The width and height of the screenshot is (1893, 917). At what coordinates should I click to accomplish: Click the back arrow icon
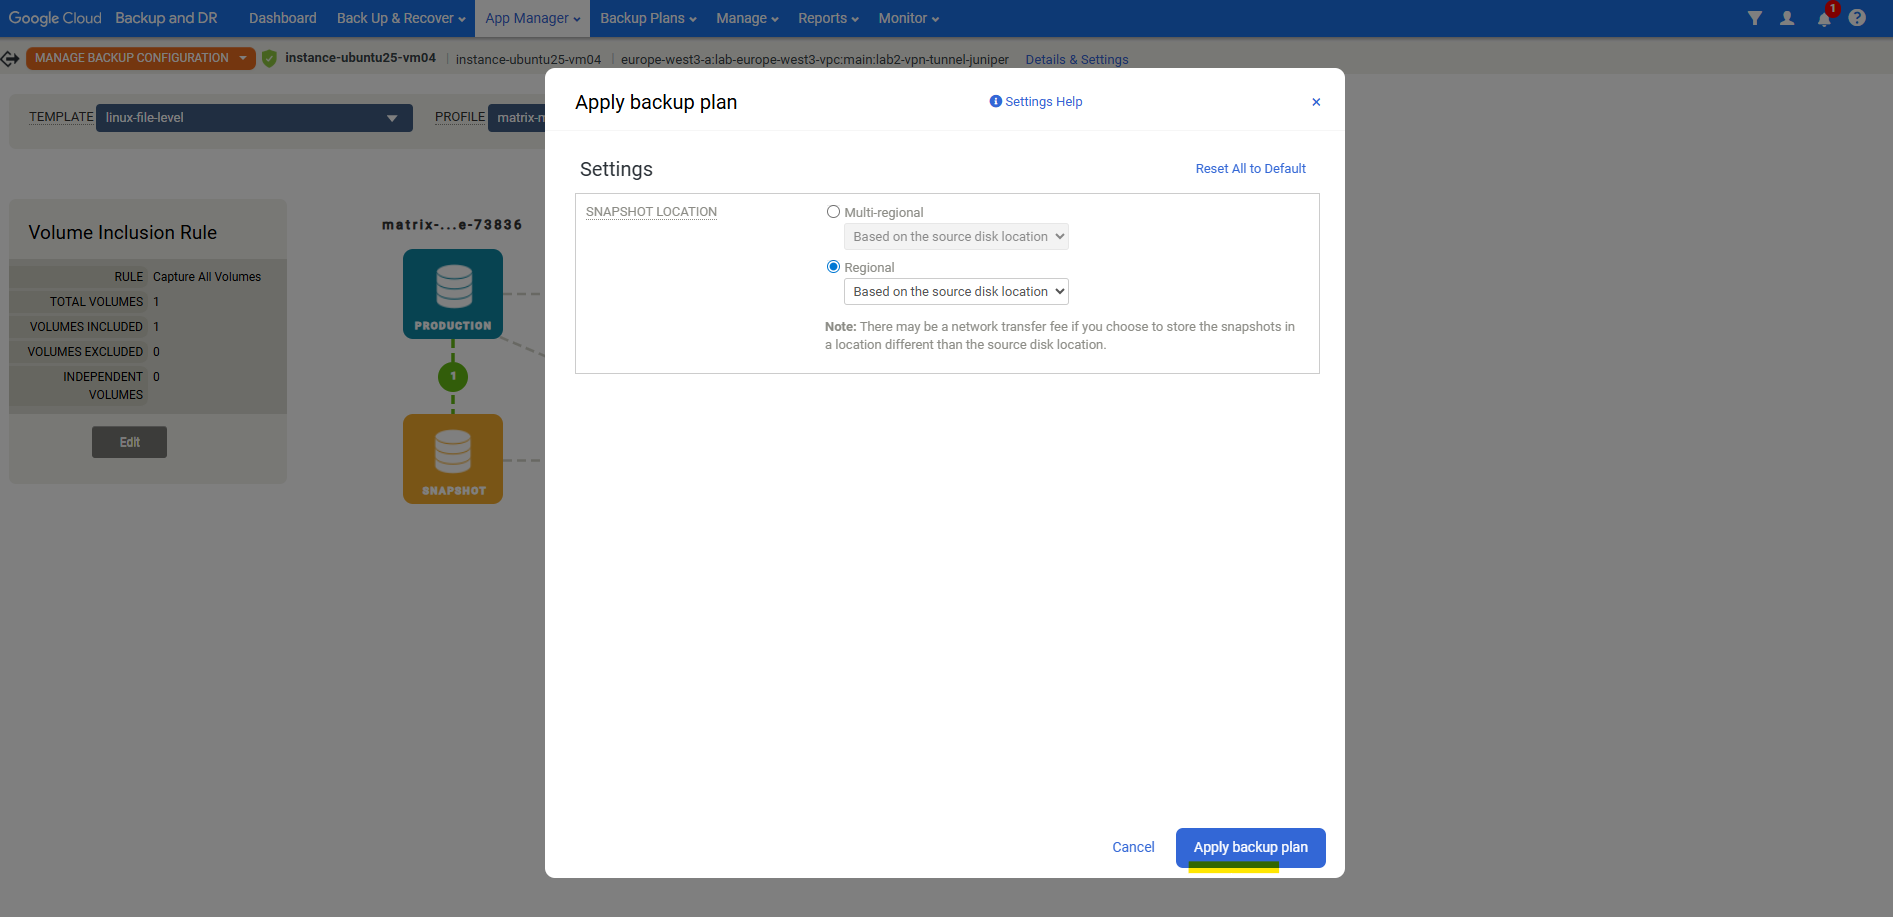(10, 59)
